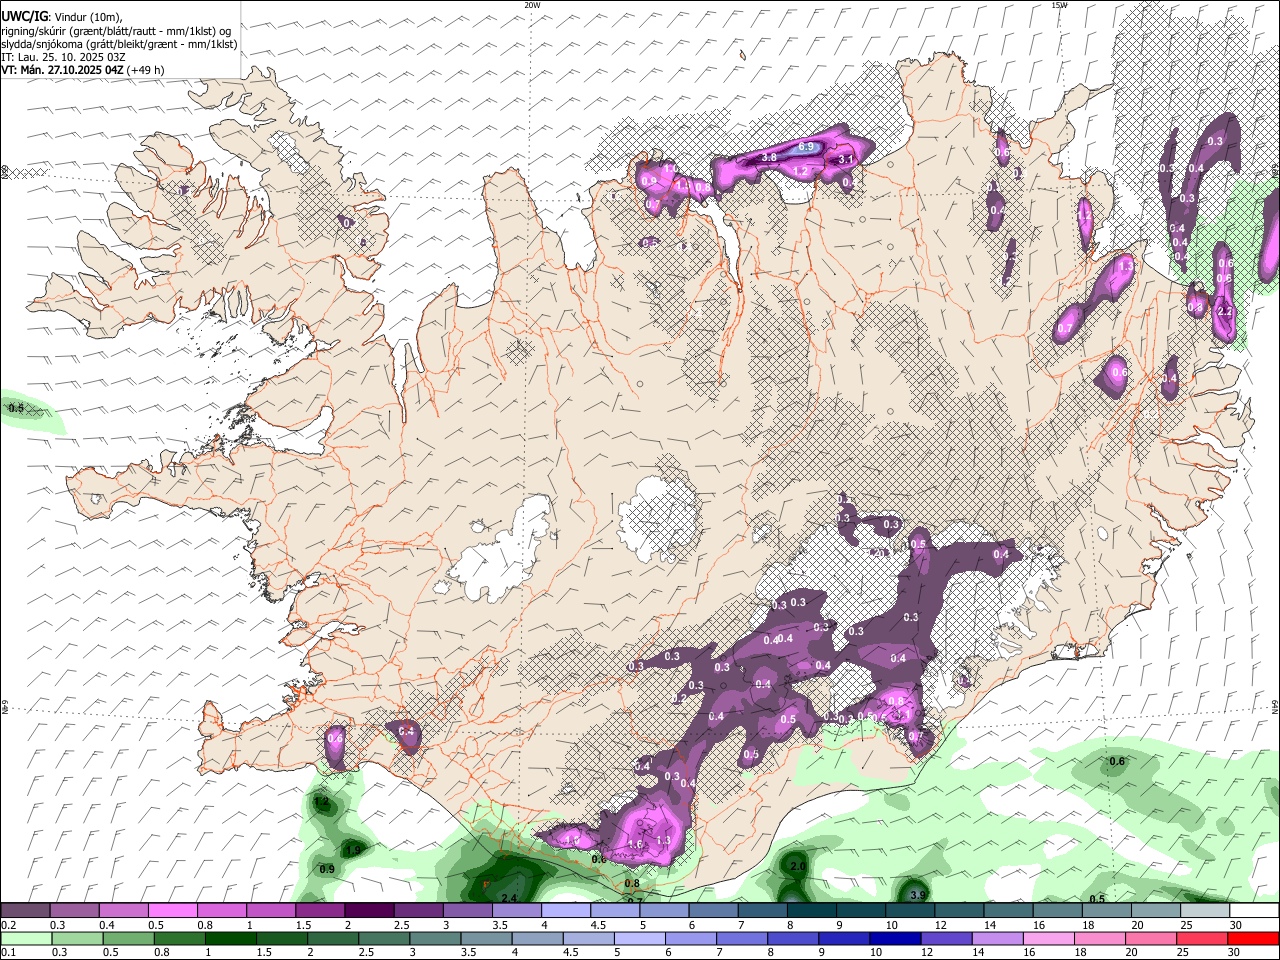Click the 0.8 value on the south coast
The width and height of the screenshot is (1280, 960).
pyautogui.click(x=632, y=884)
